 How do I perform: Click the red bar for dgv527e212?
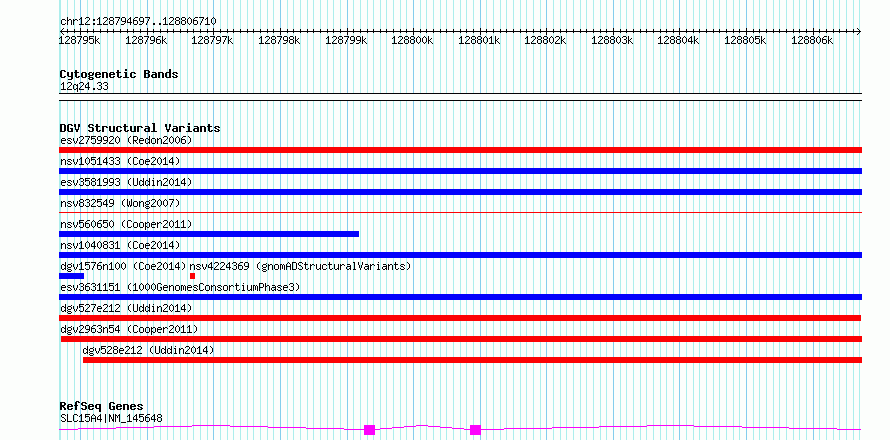pos(460,318)
